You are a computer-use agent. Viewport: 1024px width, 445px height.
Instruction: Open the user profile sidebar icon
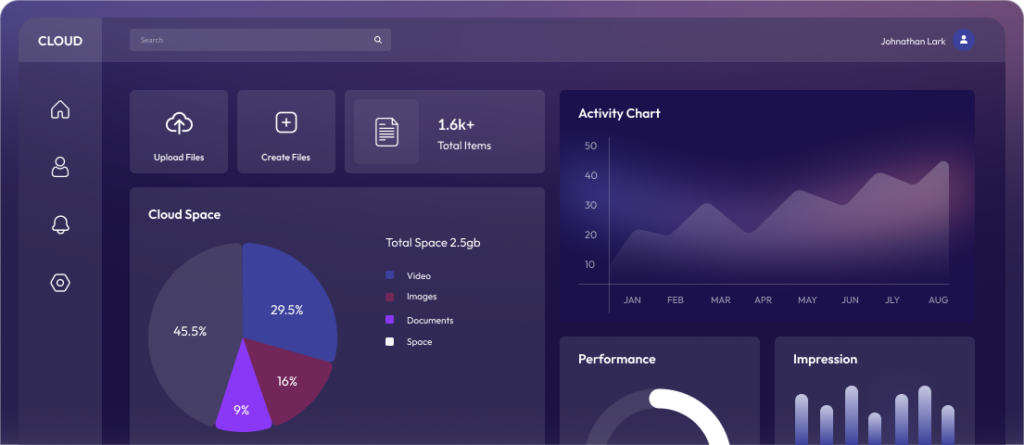60,167
